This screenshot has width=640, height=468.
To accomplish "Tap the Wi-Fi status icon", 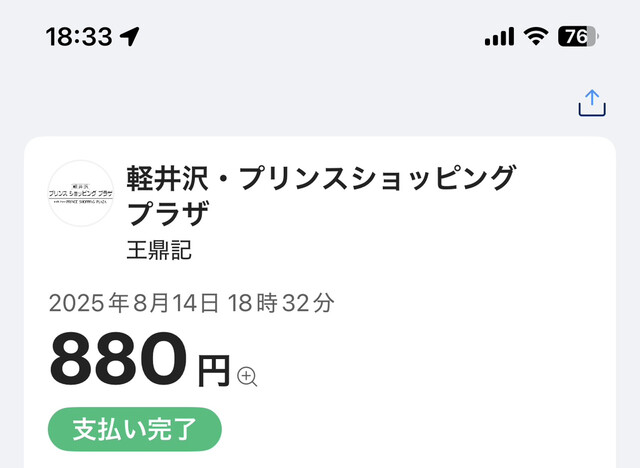I will coord(537,37).
